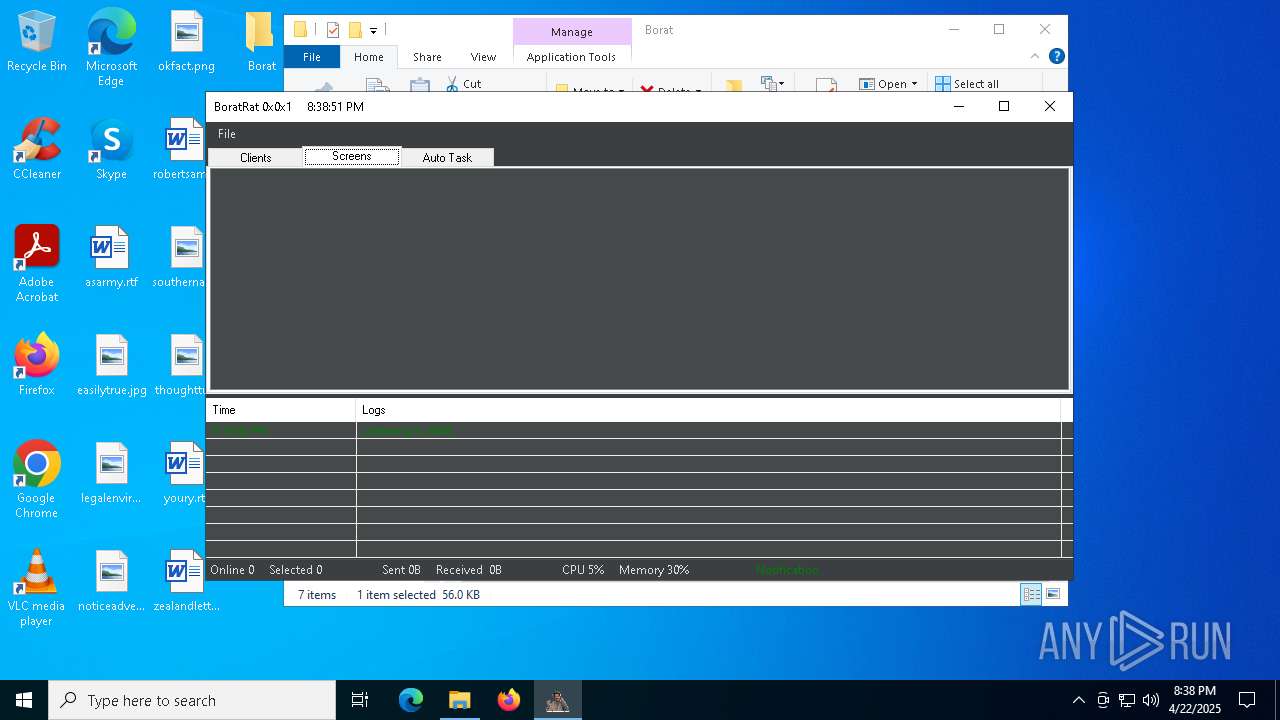Select the legalenvir... image file on desktop
The width and height of the screenshot is (1280, 720).
(x=111, y=474)
